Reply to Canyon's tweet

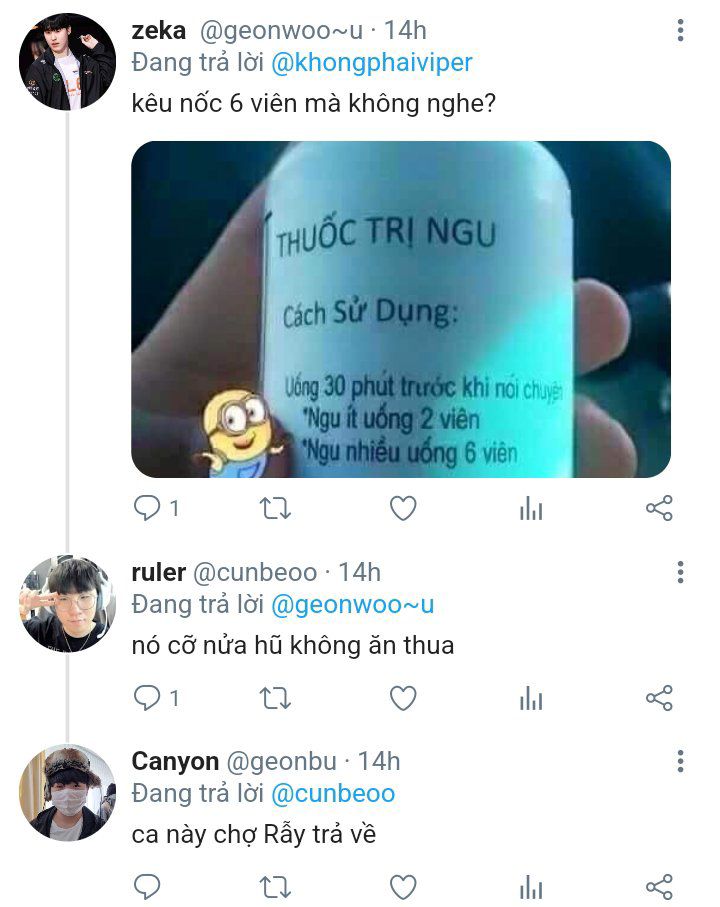pyautogui.click(x=147, y=886)
